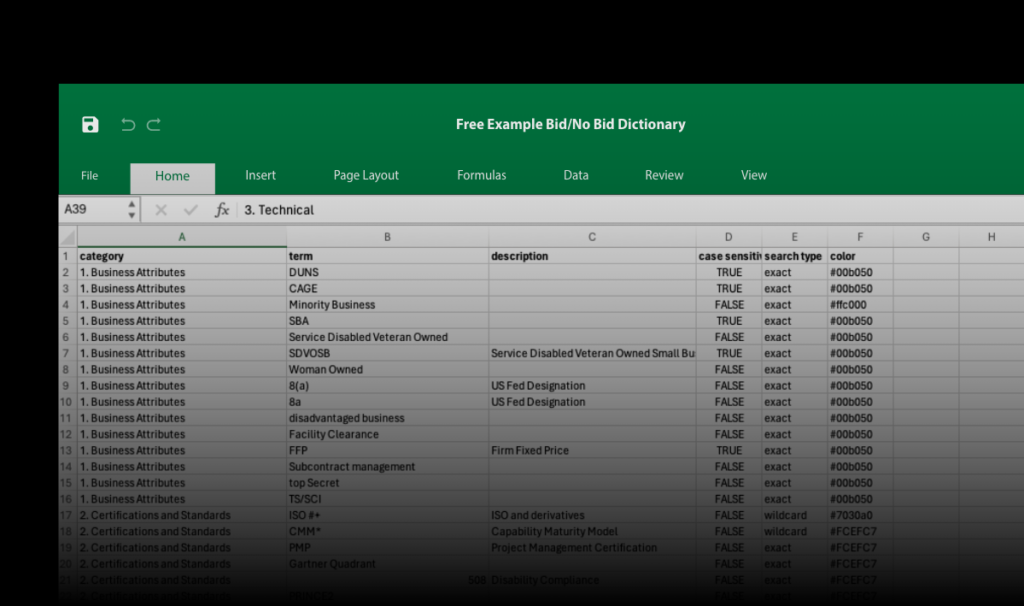Switch to the Data ribbon tab
The image size is (1024, 606).
(576, 175)
